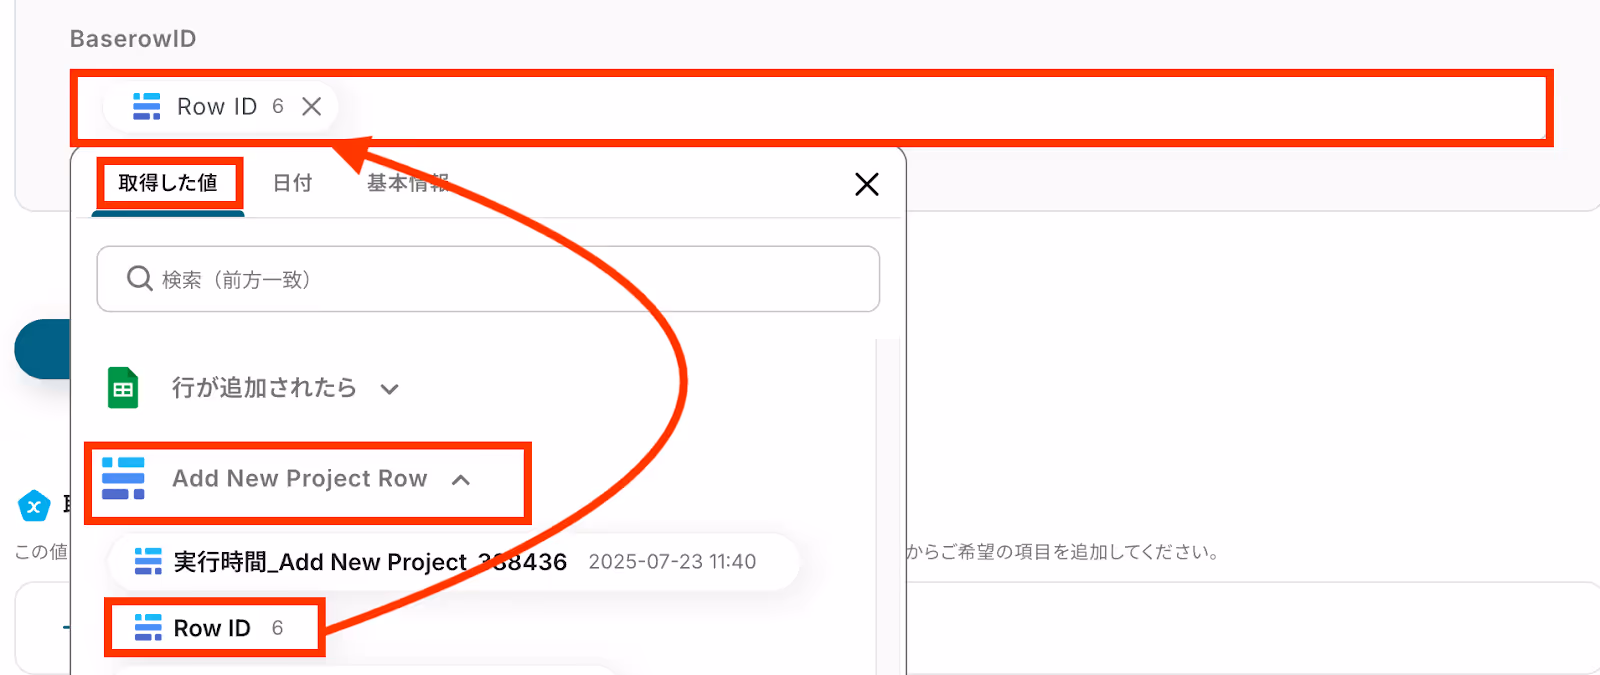Click the Baserow icon beside Add New Project Row
1600x675 pixels.
tap(123, 478)
